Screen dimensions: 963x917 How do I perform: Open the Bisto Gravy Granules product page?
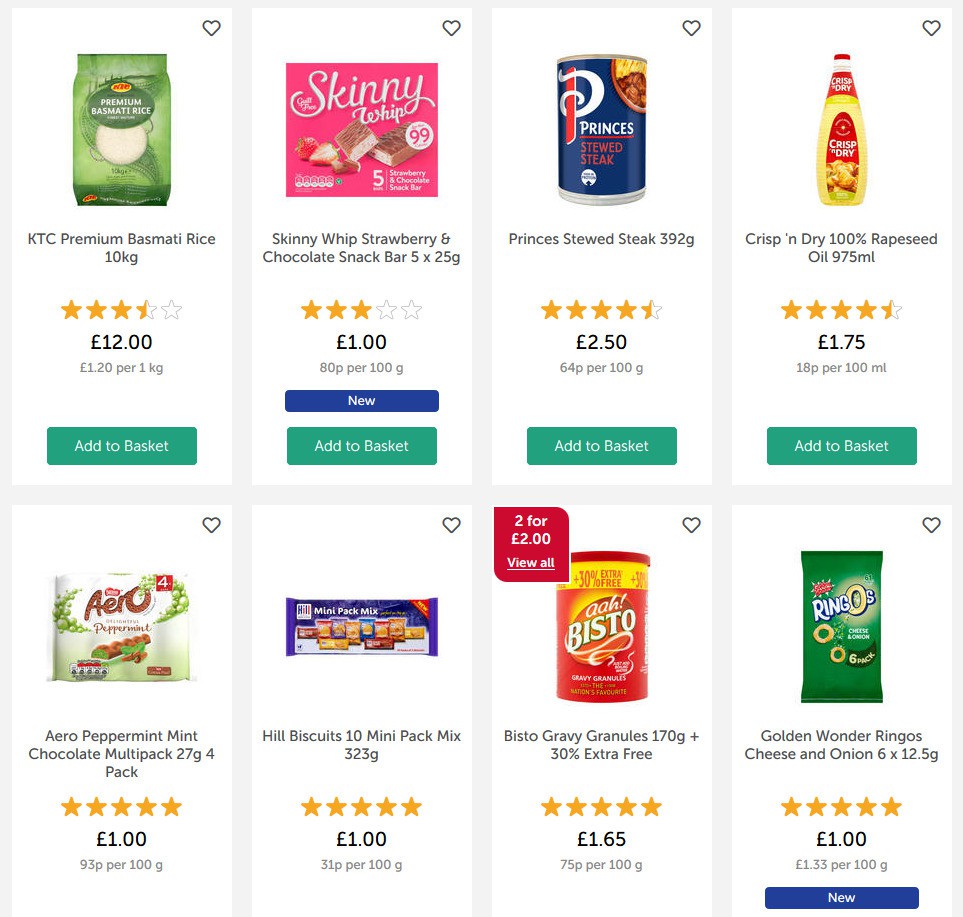[x=601, y=744]
